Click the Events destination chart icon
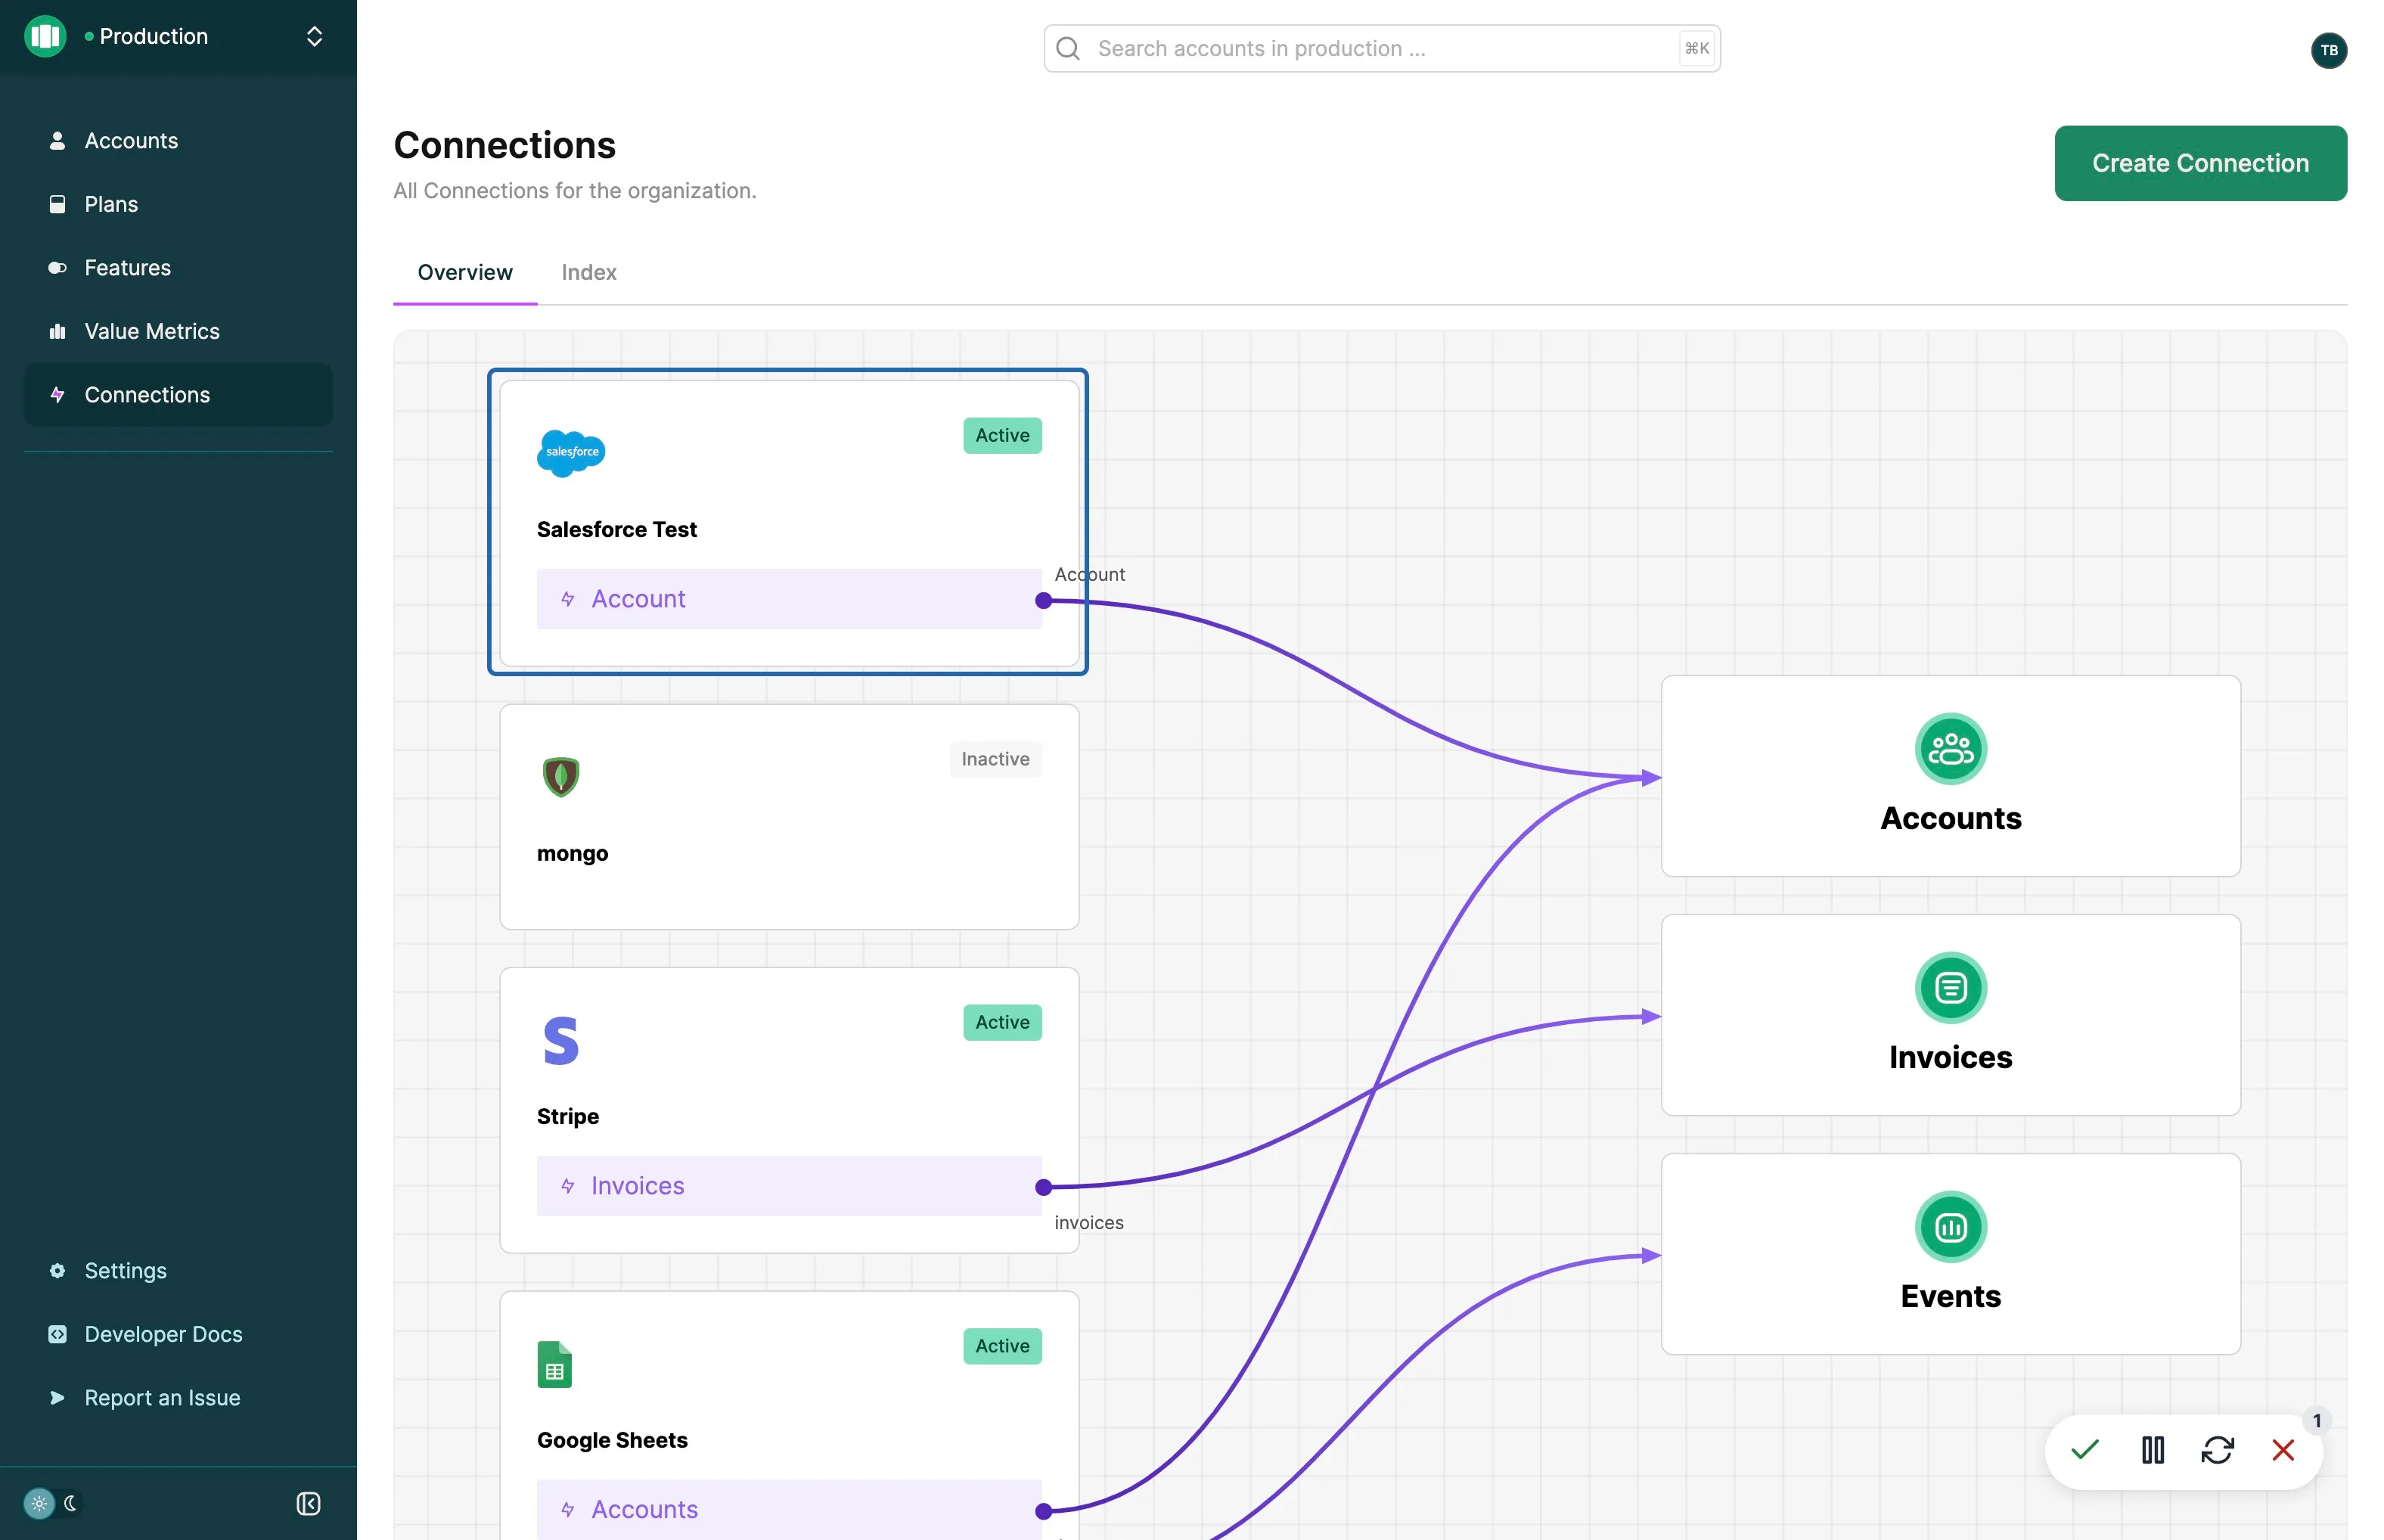The width and height of the screenshot is (2384, 1540). pos(1950,1227)
